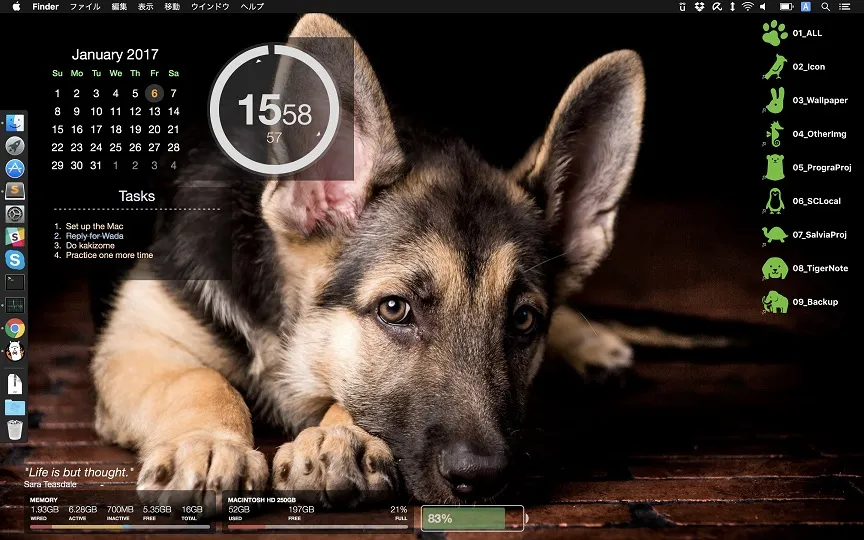Image resolution: width=864 pixels, height=540 pixels.
Task: Open Skype from the Dock
Action: 14,260
